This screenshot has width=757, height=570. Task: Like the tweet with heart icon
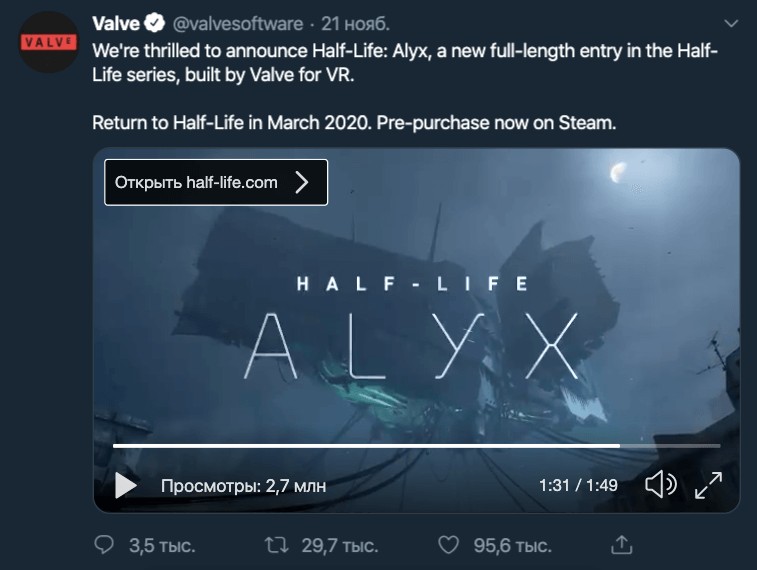(449, 545)
